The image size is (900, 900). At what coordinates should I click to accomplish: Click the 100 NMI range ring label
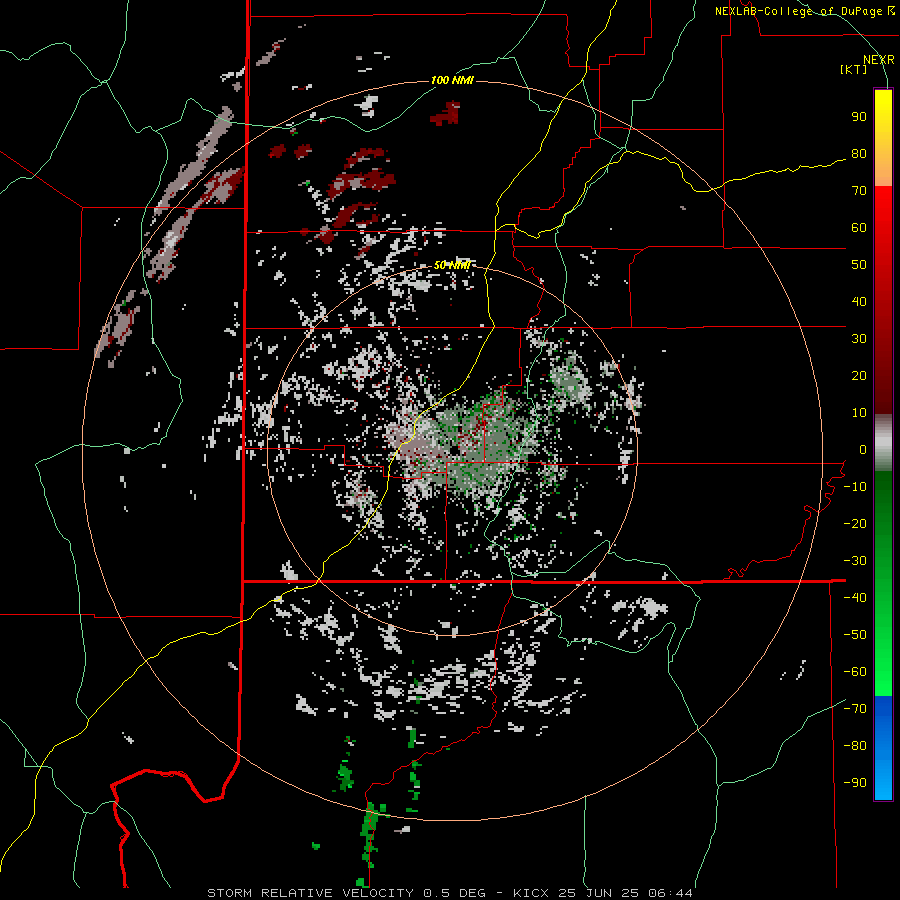[x=452, y=80]
